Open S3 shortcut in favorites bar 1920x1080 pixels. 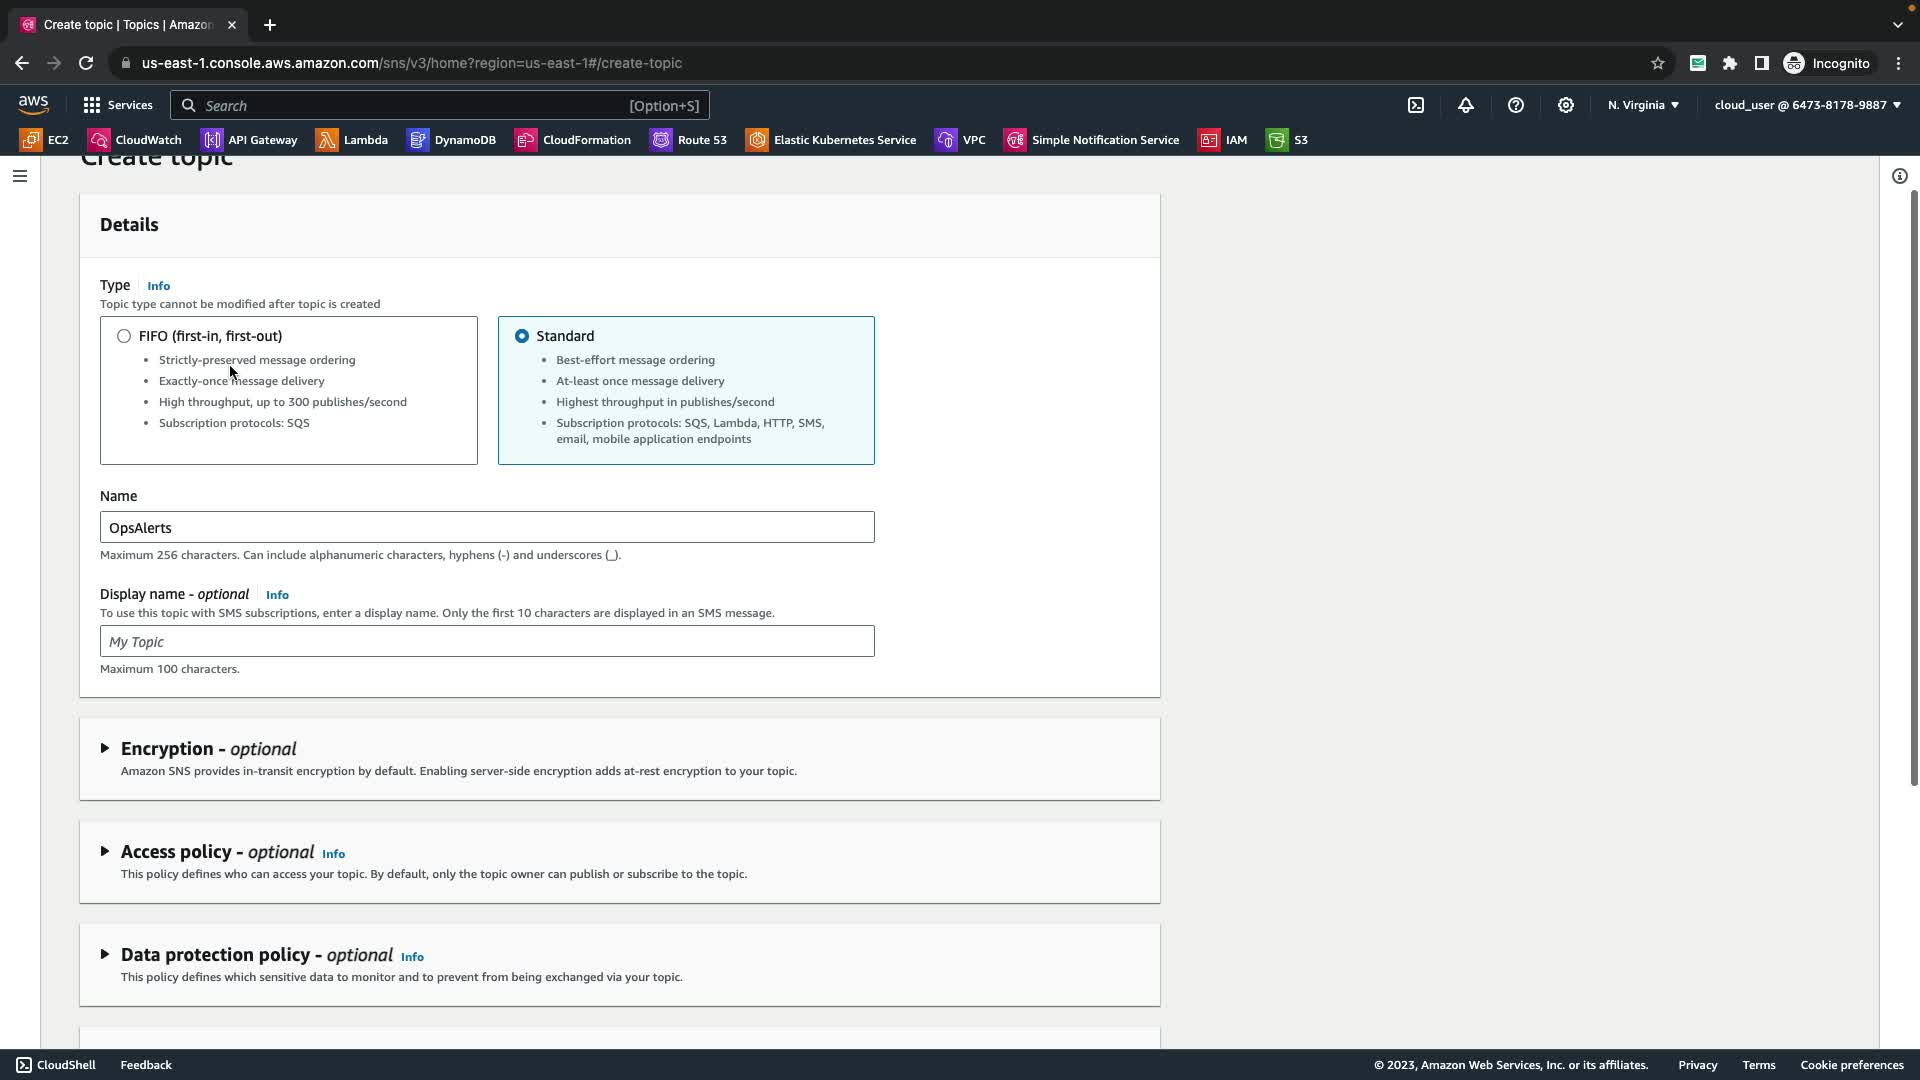(1288, 140)
